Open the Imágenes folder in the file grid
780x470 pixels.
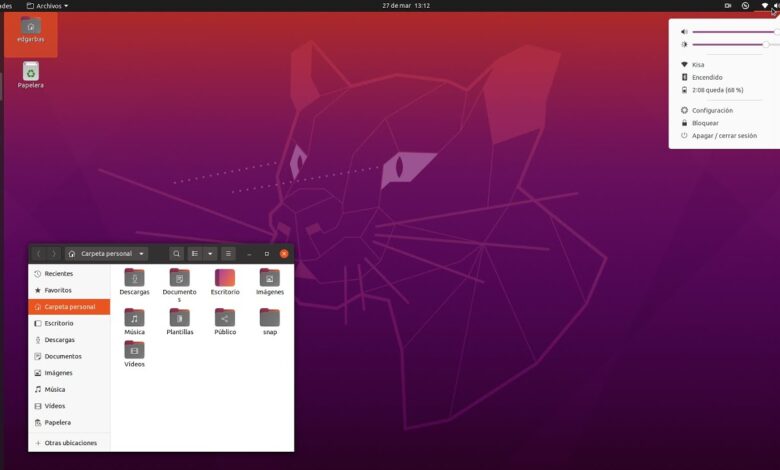pyautogui.click(x=270, y=282)
